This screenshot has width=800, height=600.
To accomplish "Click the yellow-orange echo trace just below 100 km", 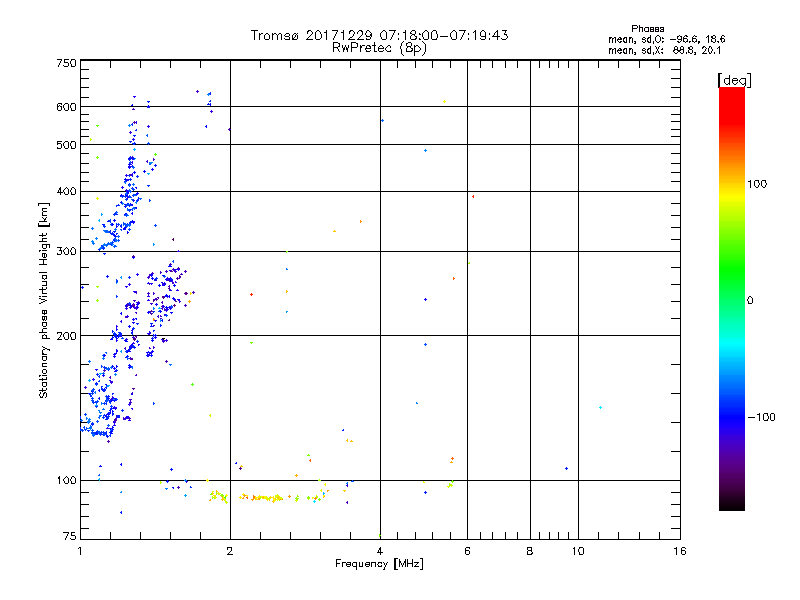I will click(x=268, y=497).
